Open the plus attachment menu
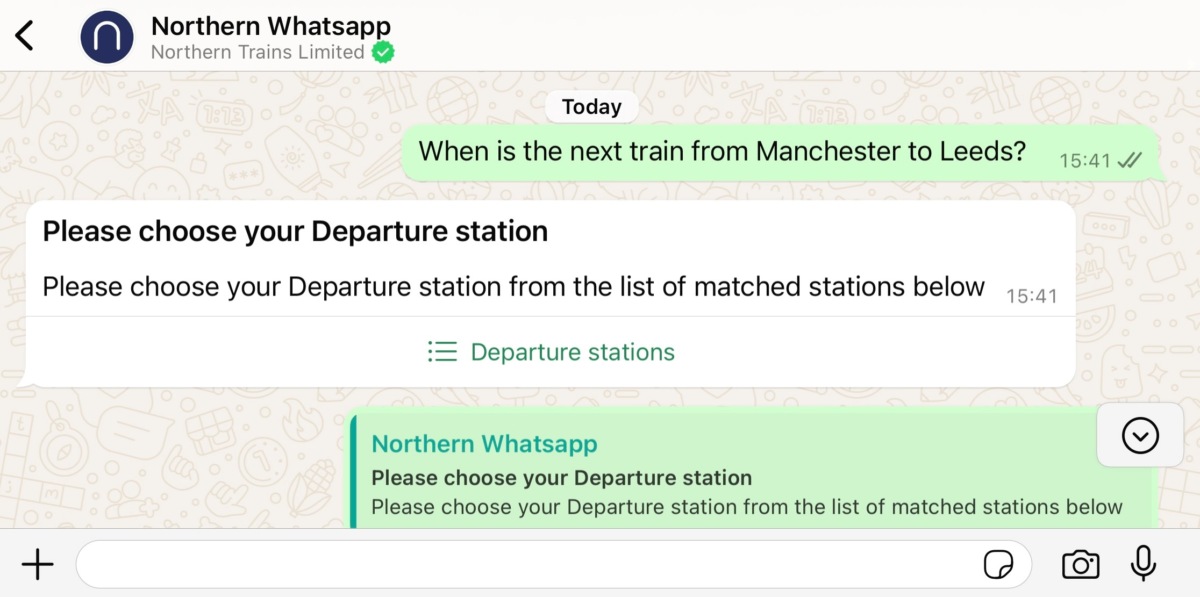This screenshot has width=1200, height=597. pyautogui.click(x=37, y=565)
